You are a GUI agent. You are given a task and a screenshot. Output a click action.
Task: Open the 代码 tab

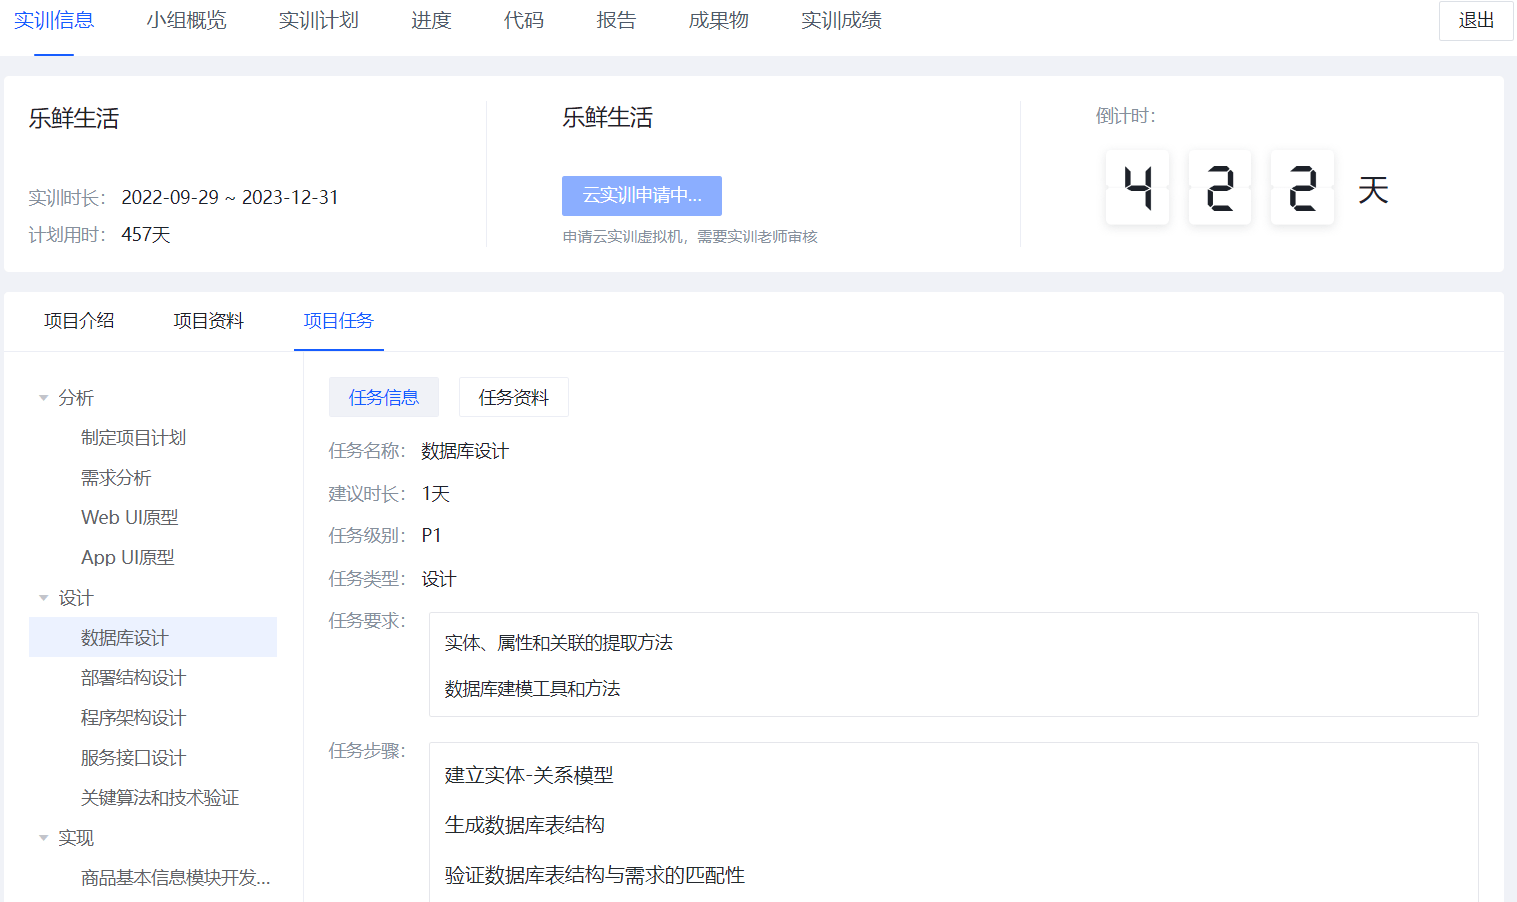(x=524, y=20)
